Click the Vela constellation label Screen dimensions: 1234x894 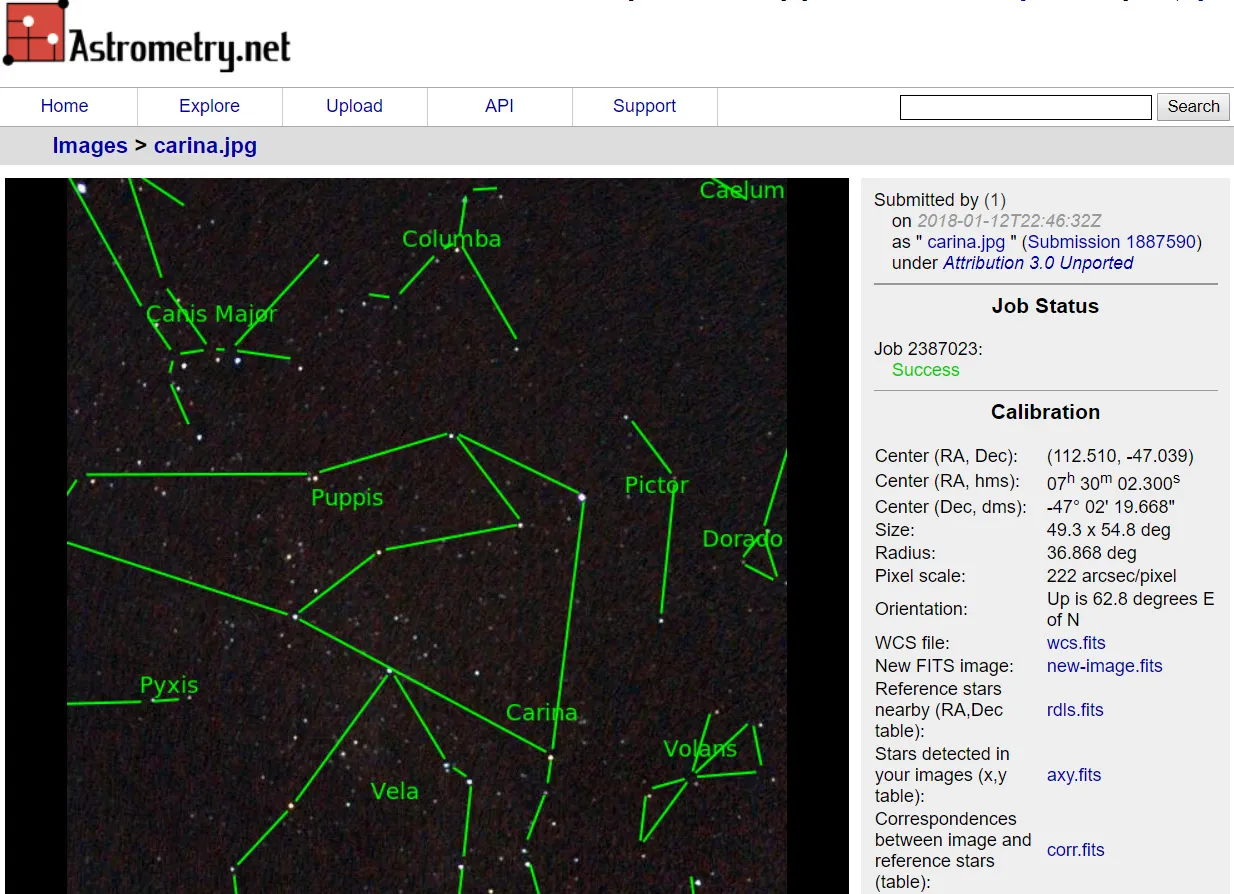395,792
